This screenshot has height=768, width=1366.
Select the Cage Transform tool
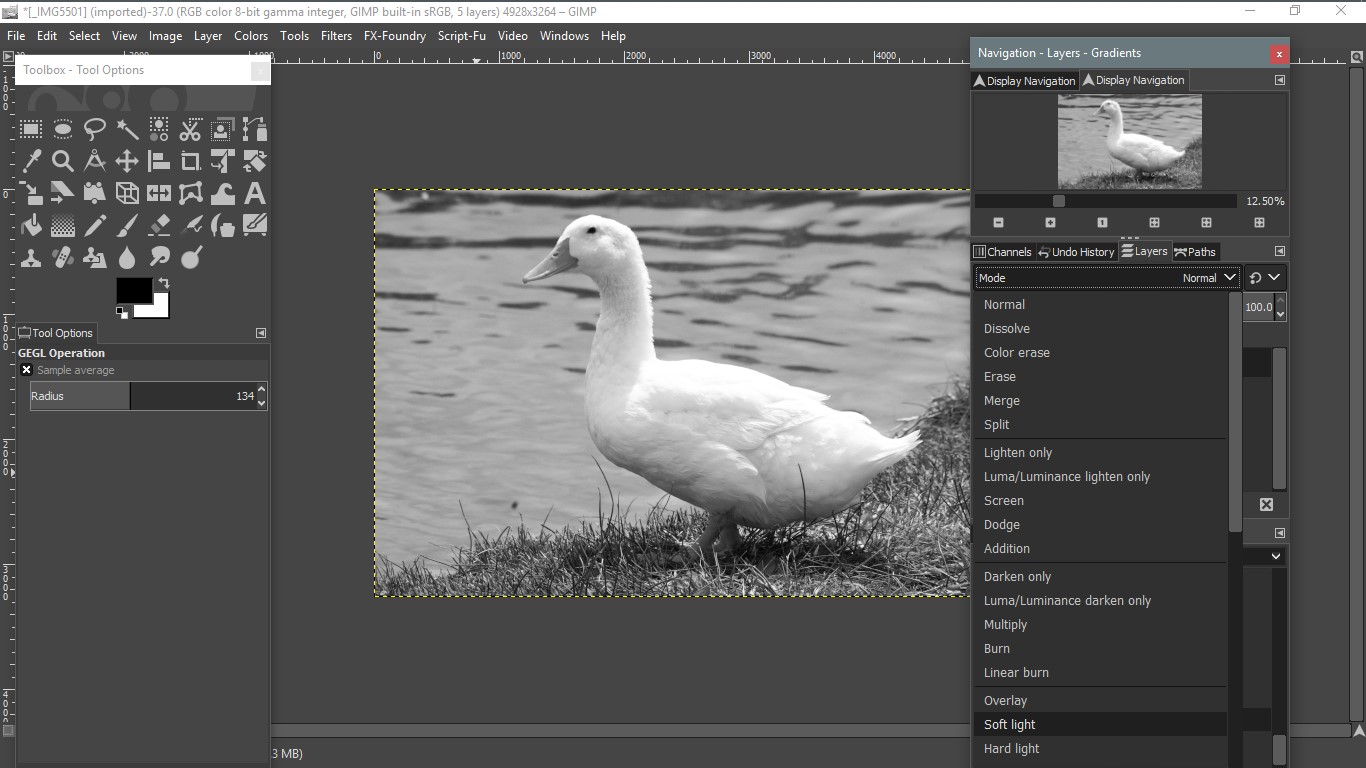point(191,193)
